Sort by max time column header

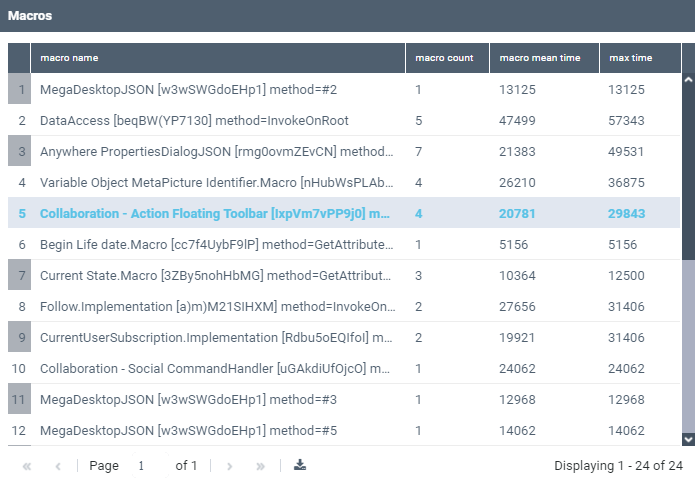coord(639,58)
